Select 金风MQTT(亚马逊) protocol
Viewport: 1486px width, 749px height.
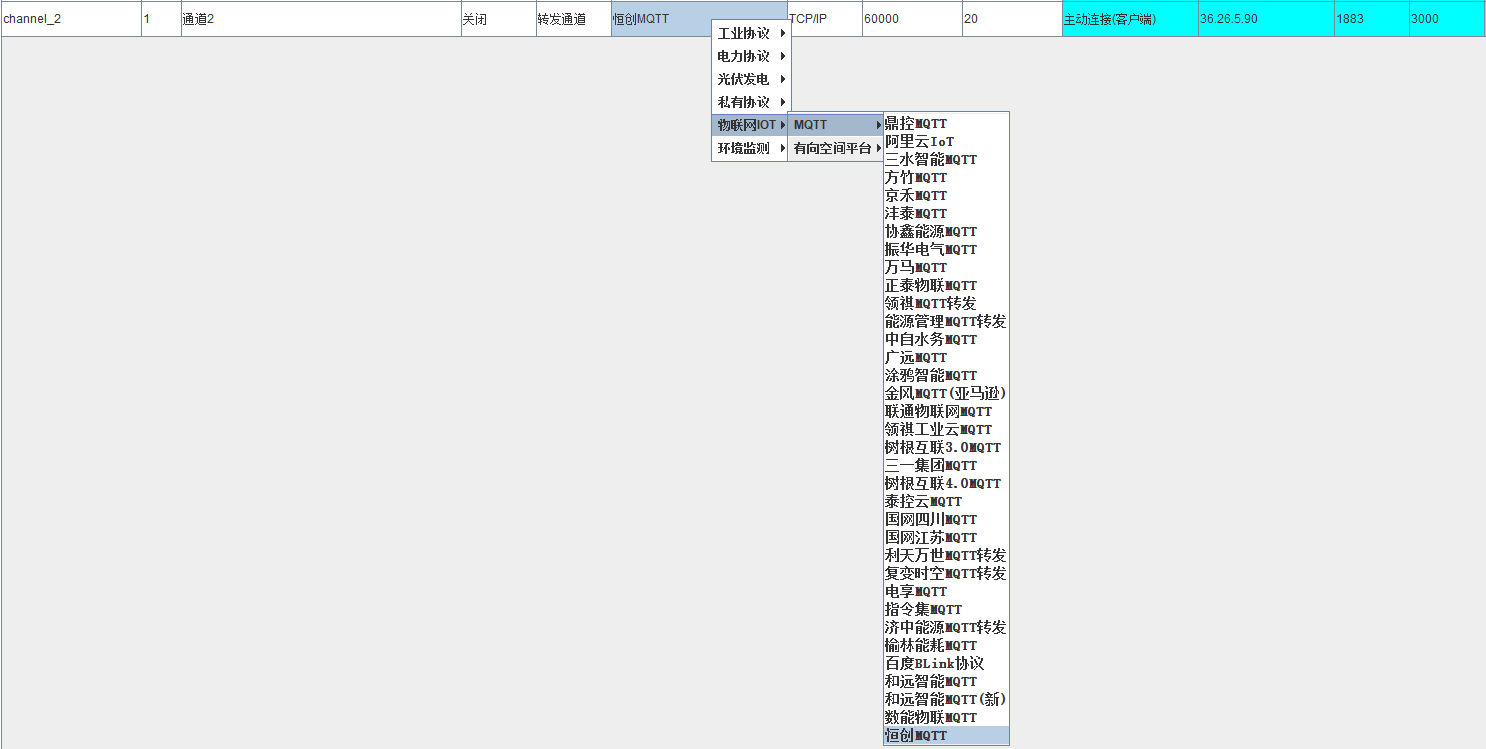pos(946,393)
